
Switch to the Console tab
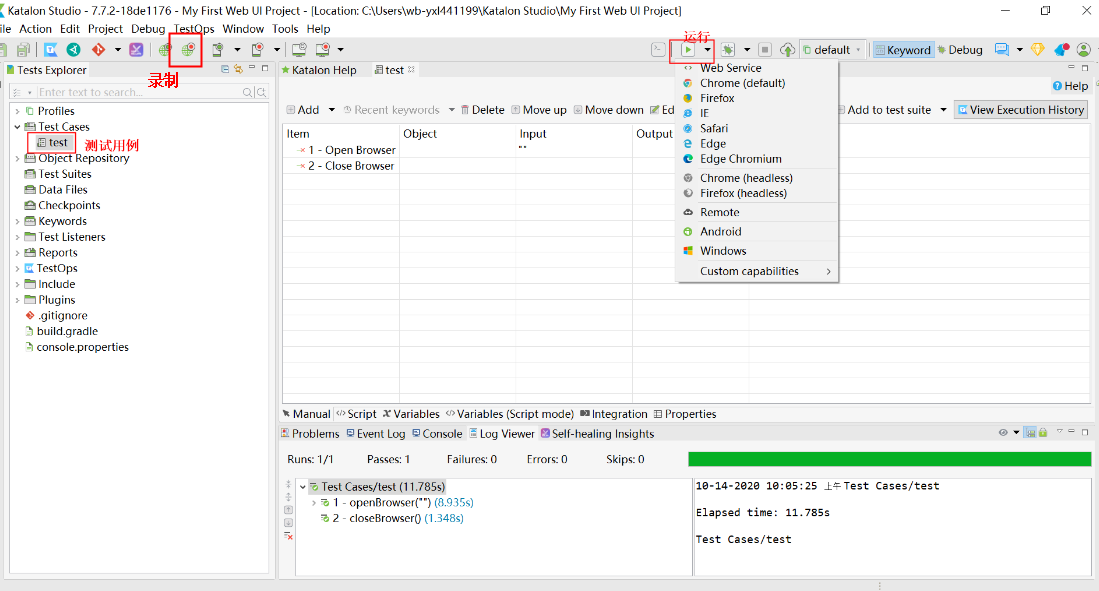[437, 433]
